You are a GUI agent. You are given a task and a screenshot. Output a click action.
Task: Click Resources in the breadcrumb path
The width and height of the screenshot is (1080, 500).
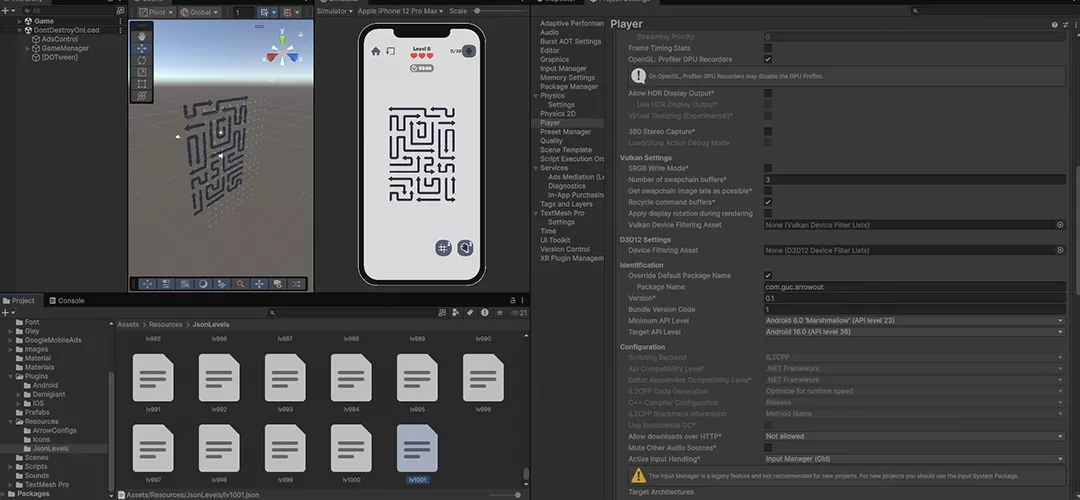[x=166, y=325]
